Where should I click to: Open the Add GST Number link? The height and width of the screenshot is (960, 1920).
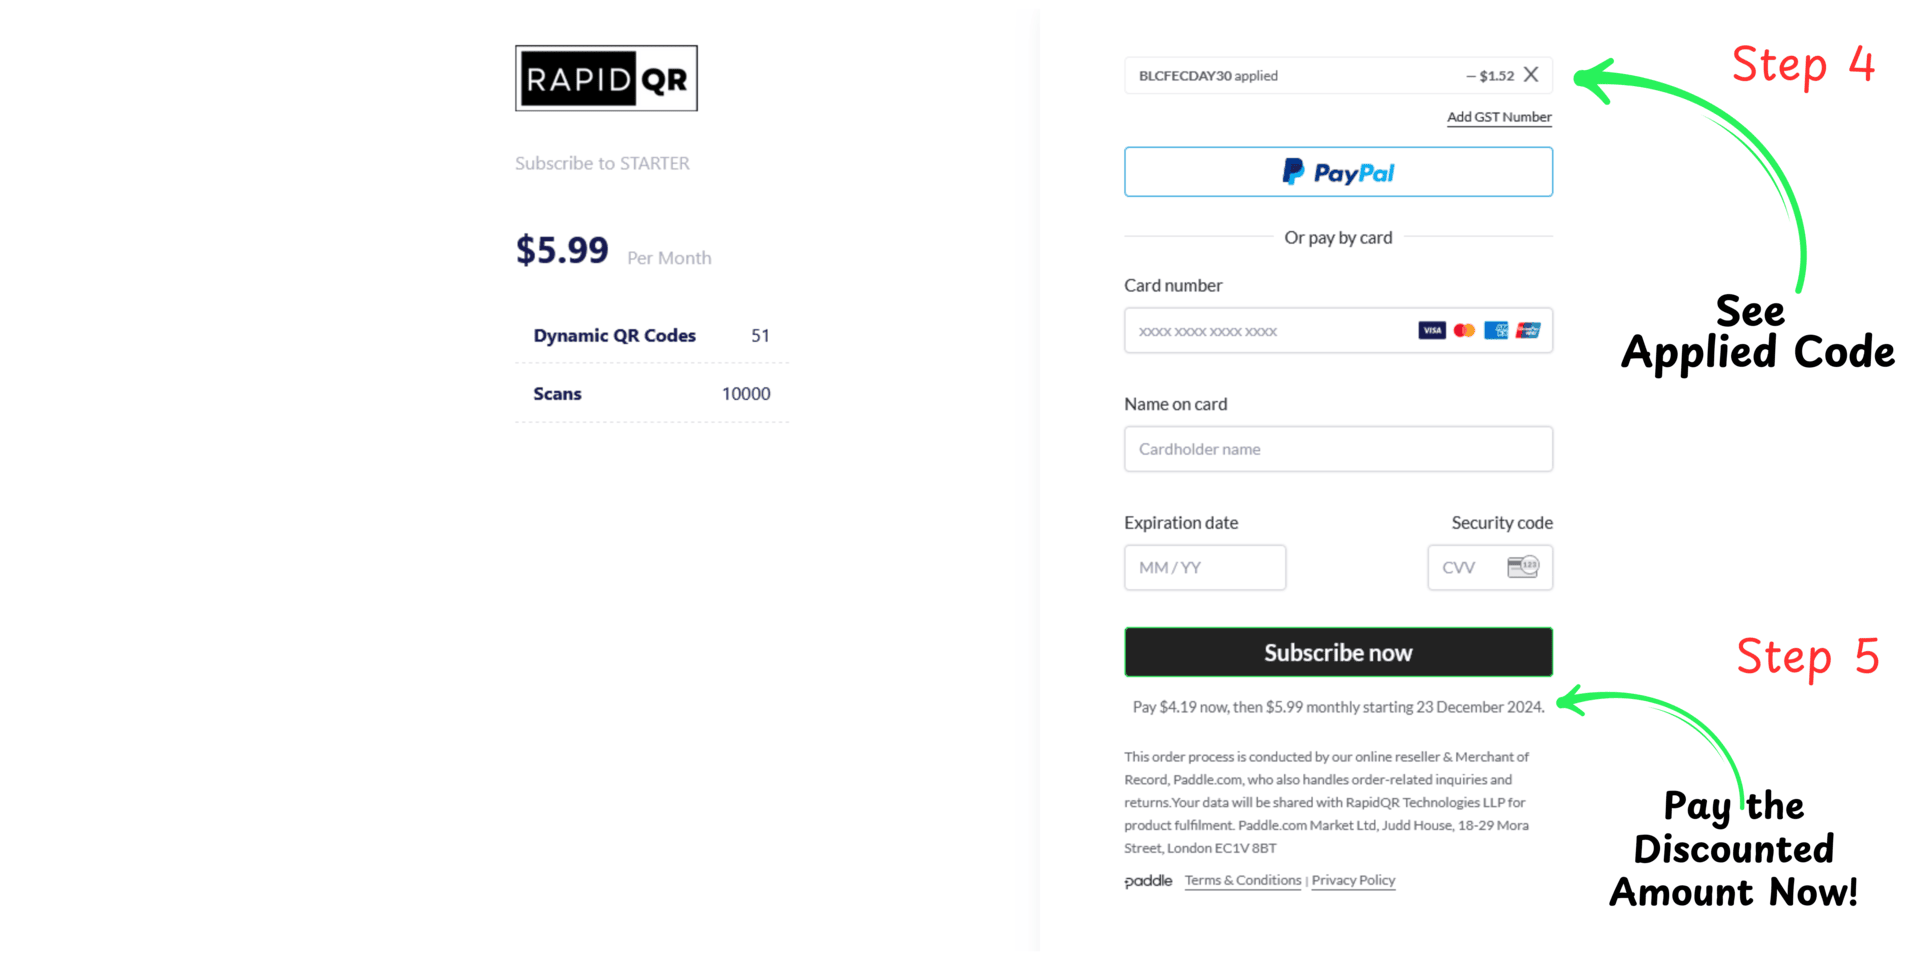point(1499,117)
